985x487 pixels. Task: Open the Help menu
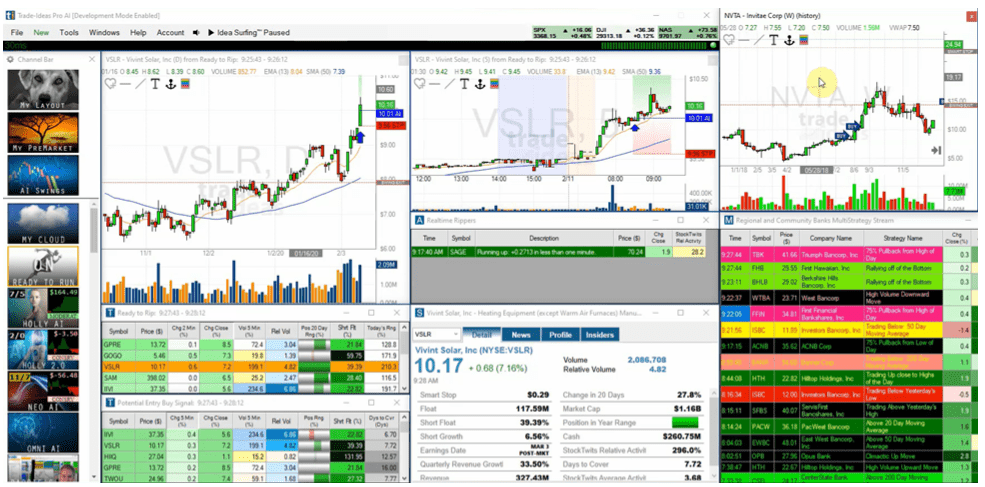[138, 32]
